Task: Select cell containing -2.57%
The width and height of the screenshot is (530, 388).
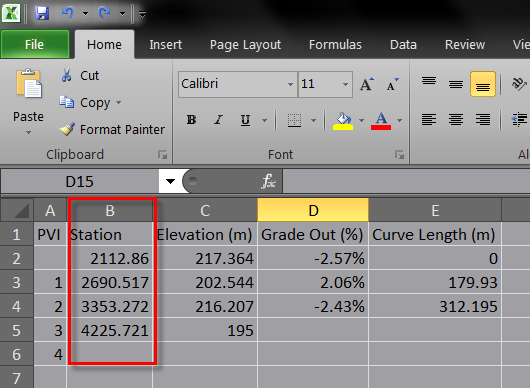Action: 313,258
